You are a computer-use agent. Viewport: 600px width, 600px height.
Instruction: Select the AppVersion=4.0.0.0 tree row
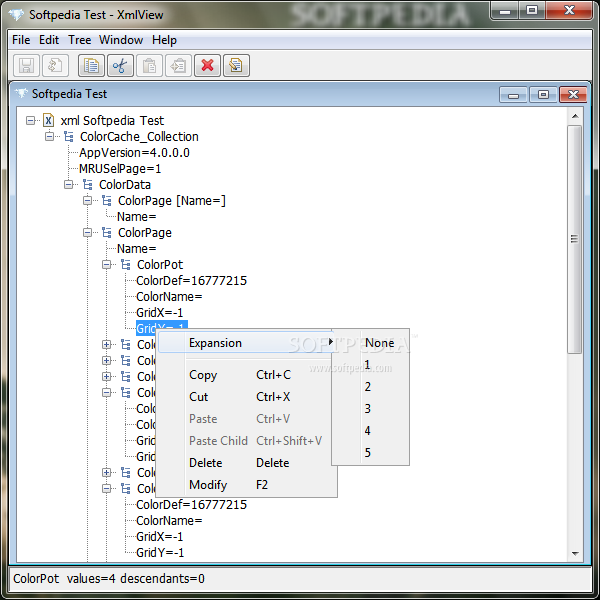[x=134, y=153]
